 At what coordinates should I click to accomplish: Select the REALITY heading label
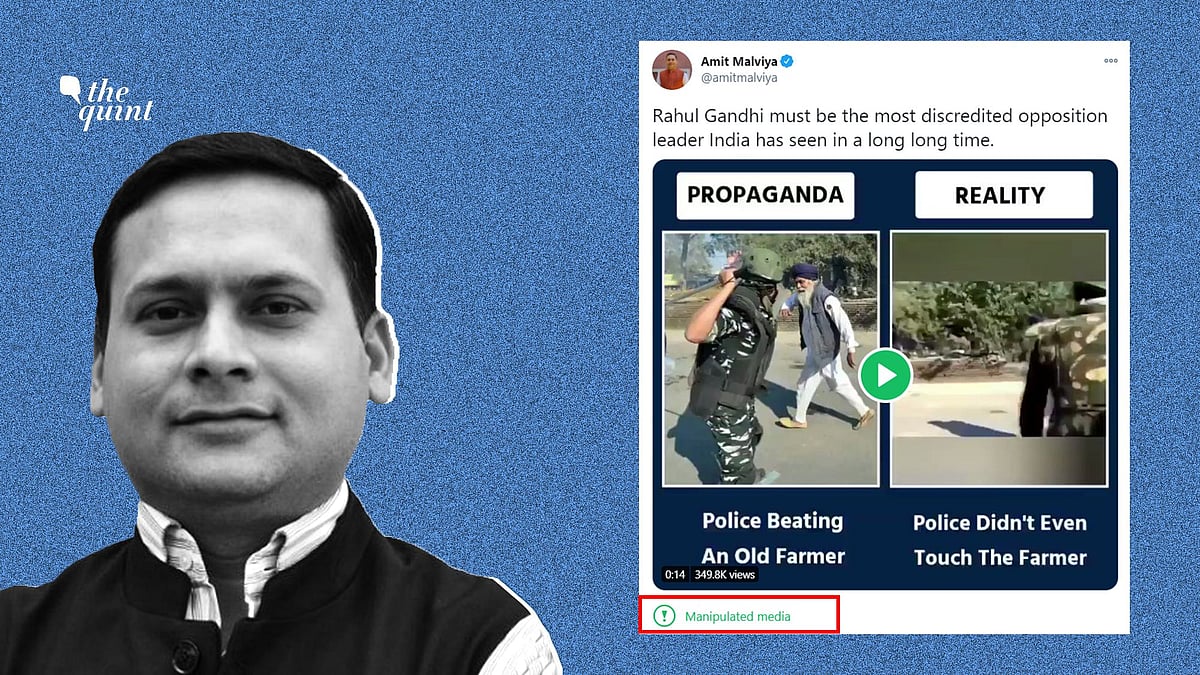[1003, 196]
